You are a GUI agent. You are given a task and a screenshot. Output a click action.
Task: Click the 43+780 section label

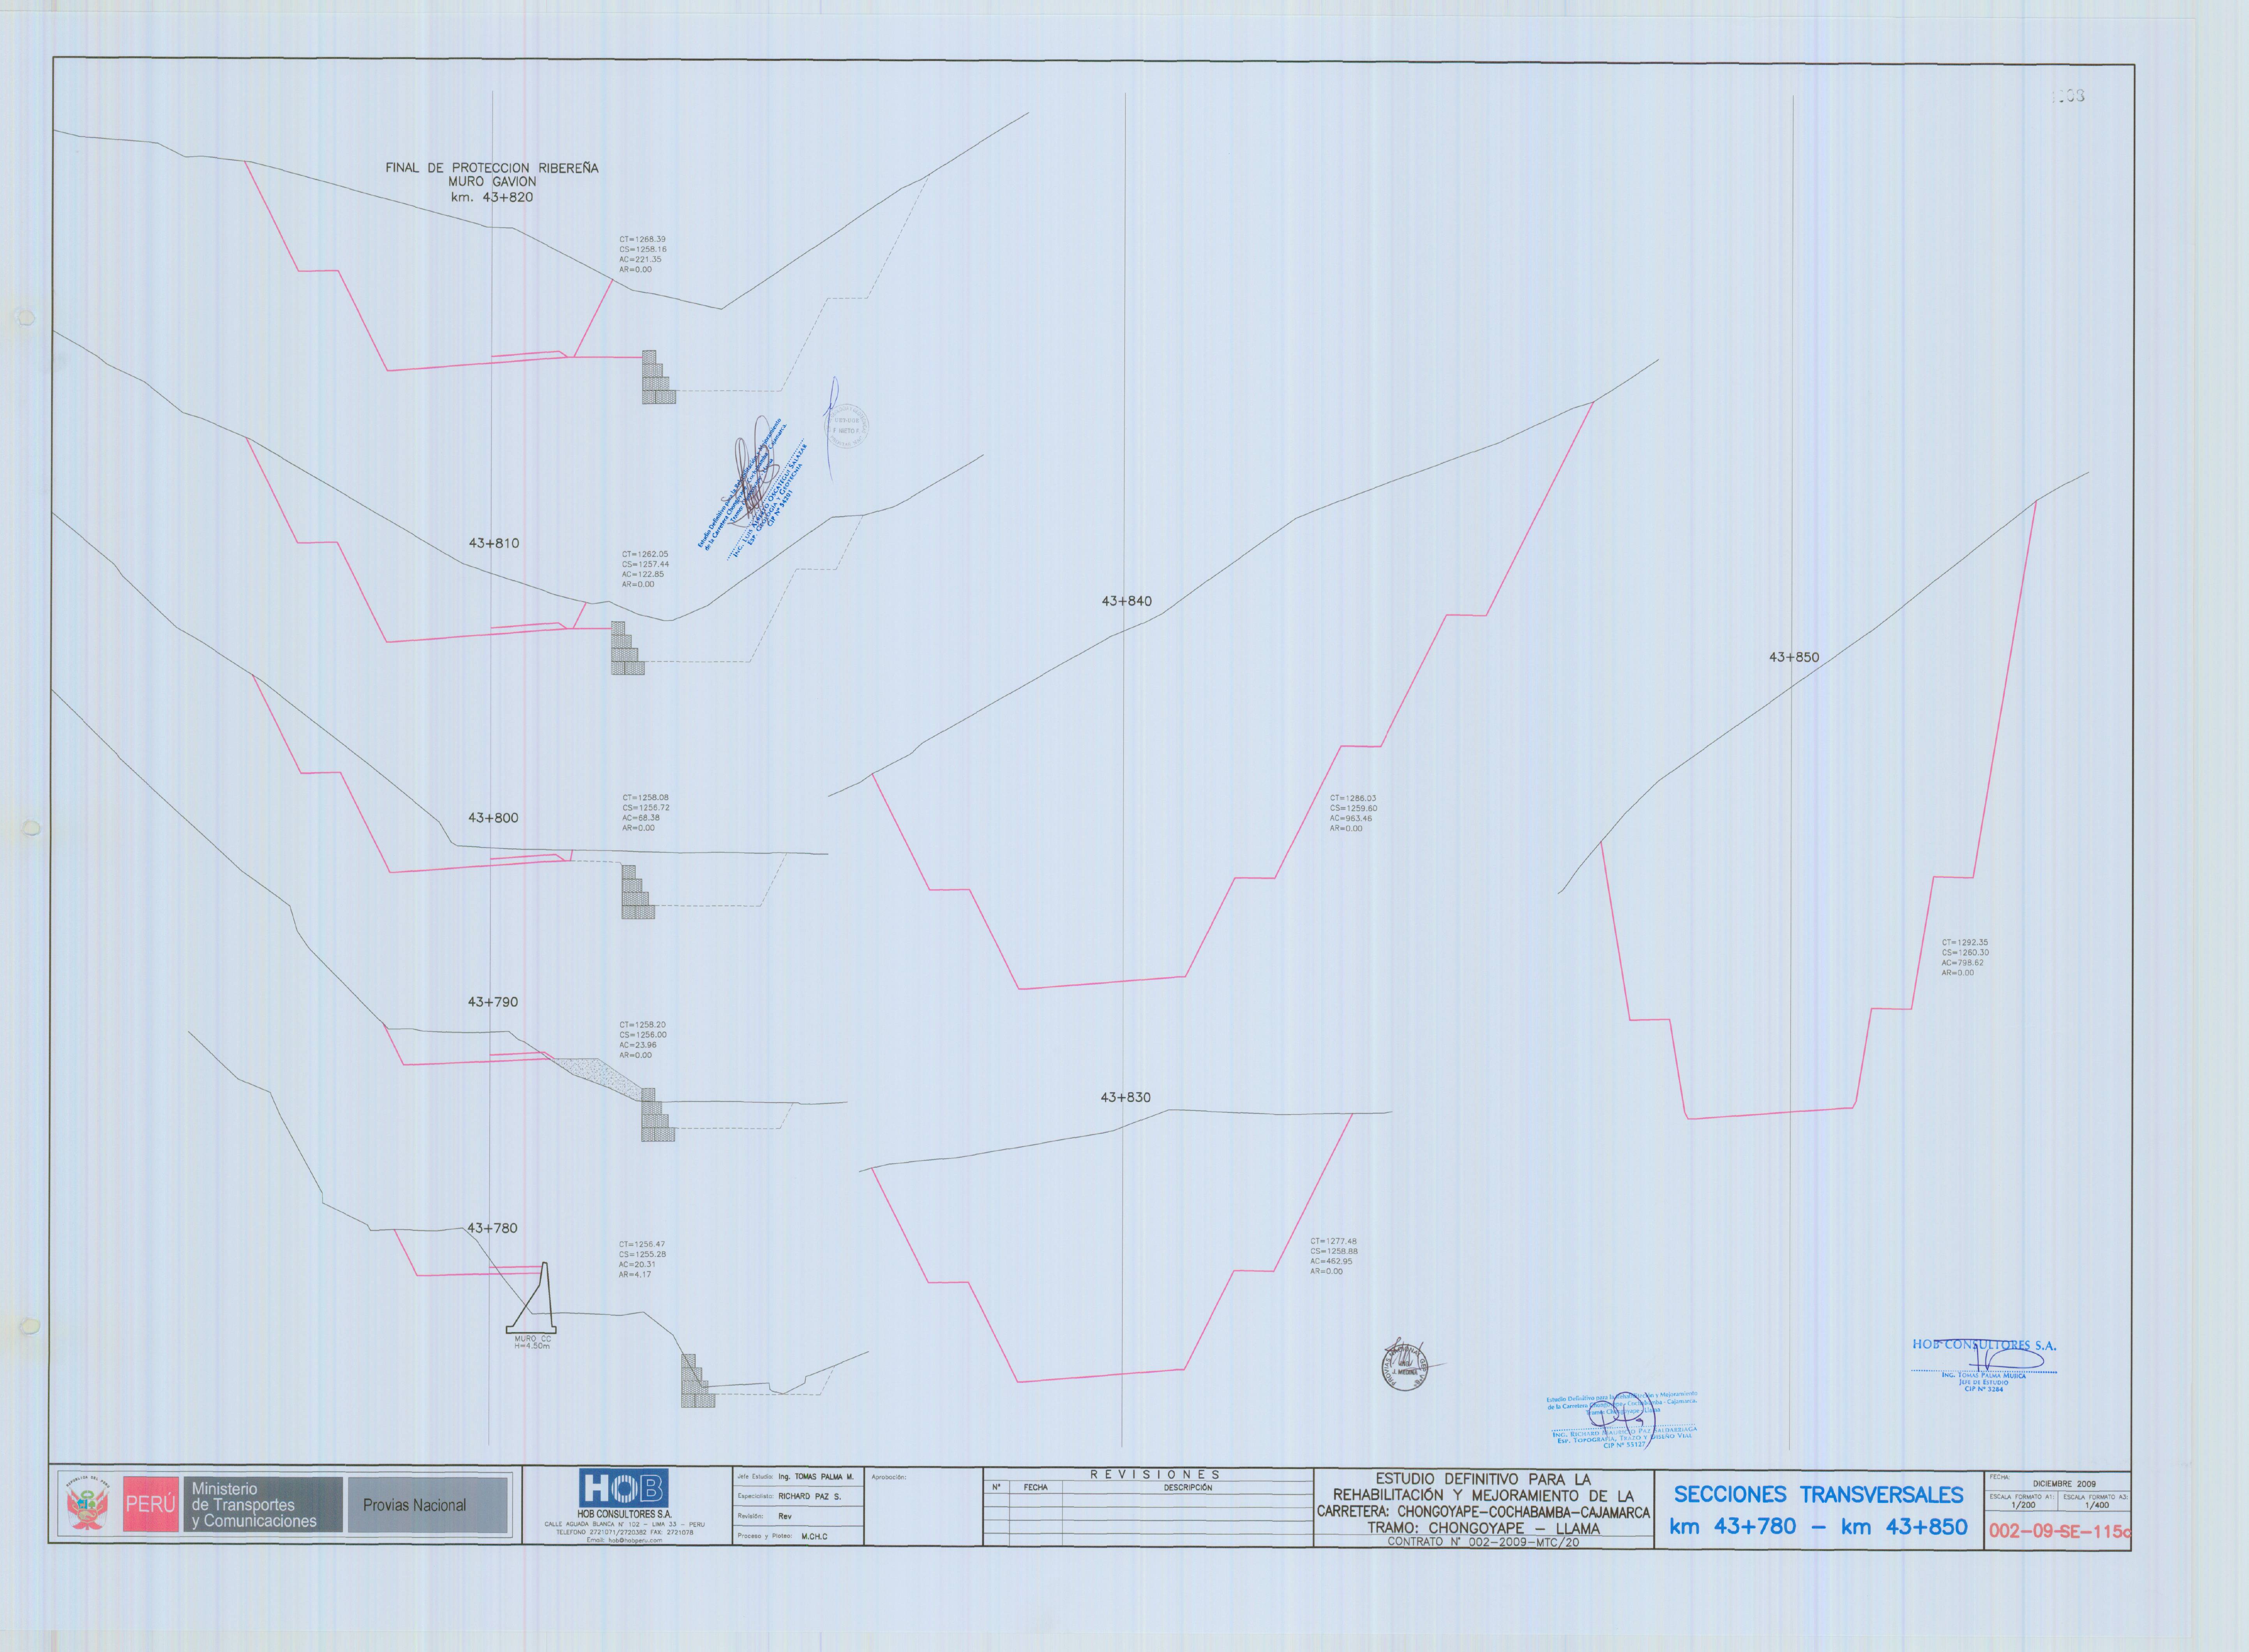[x=492, y=1228]
